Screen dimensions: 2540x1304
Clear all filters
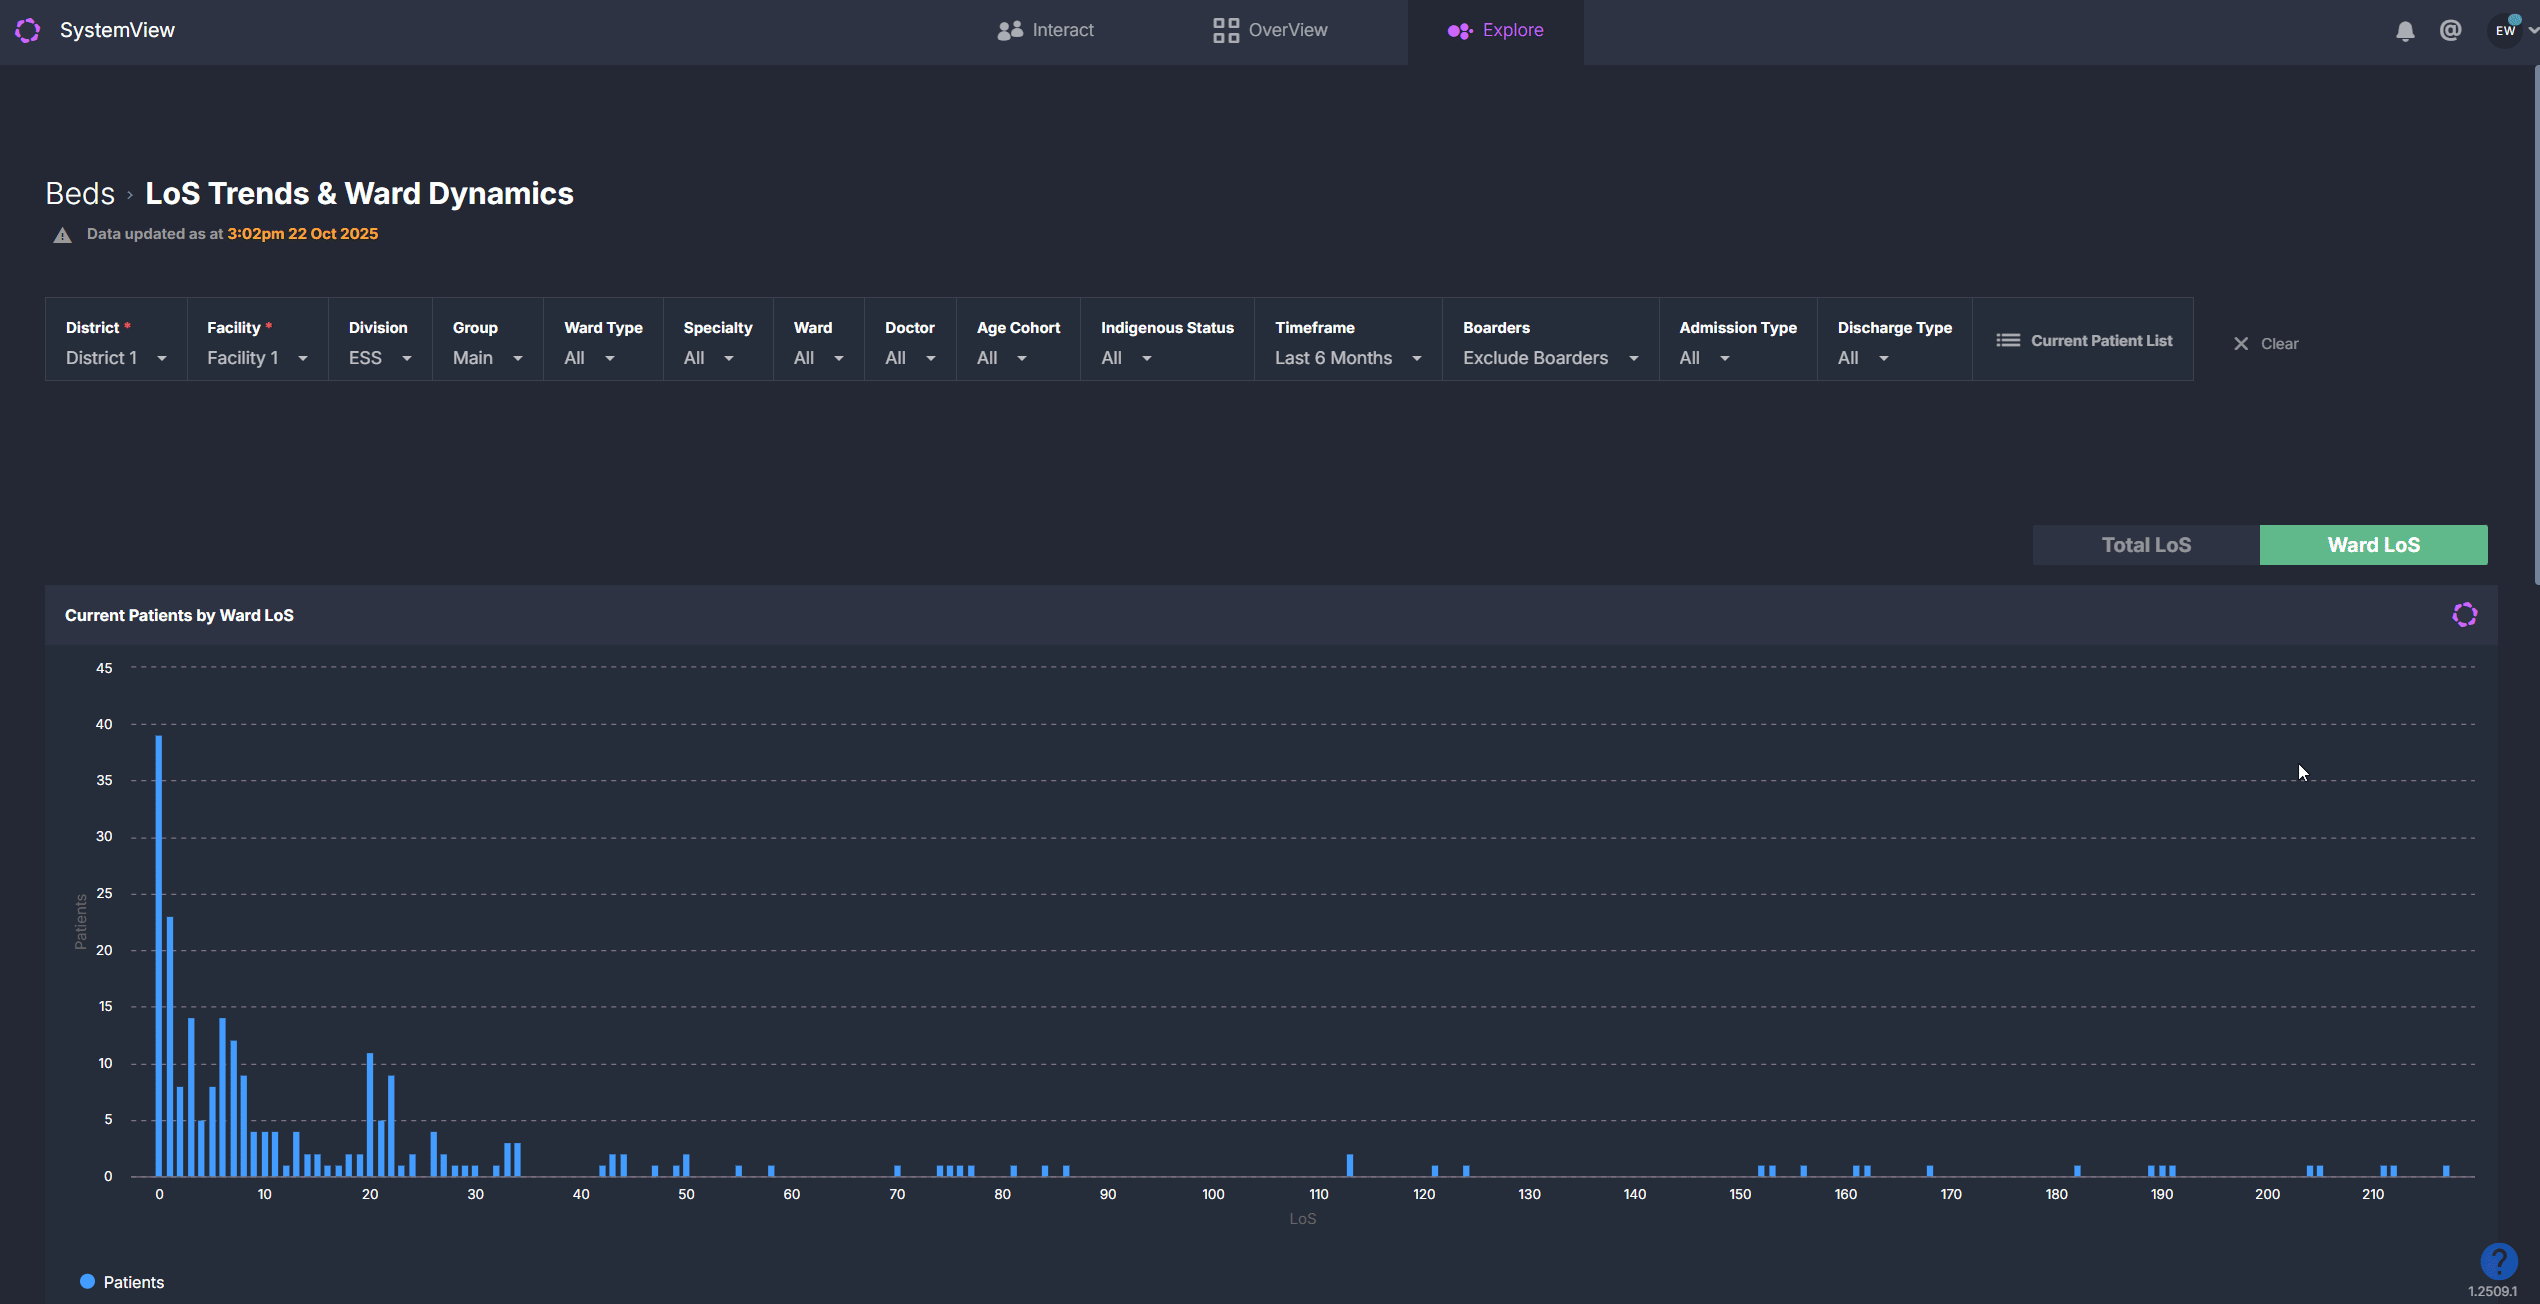point(2266,343)
